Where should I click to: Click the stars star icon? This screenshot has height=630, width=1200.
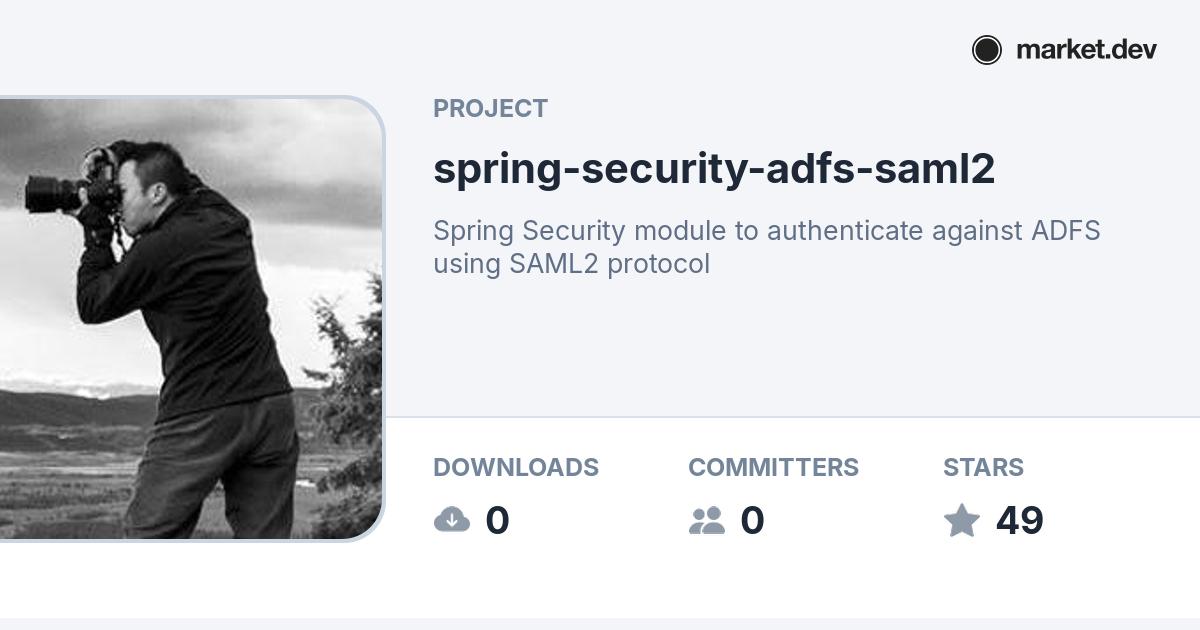tap(962, 520)
